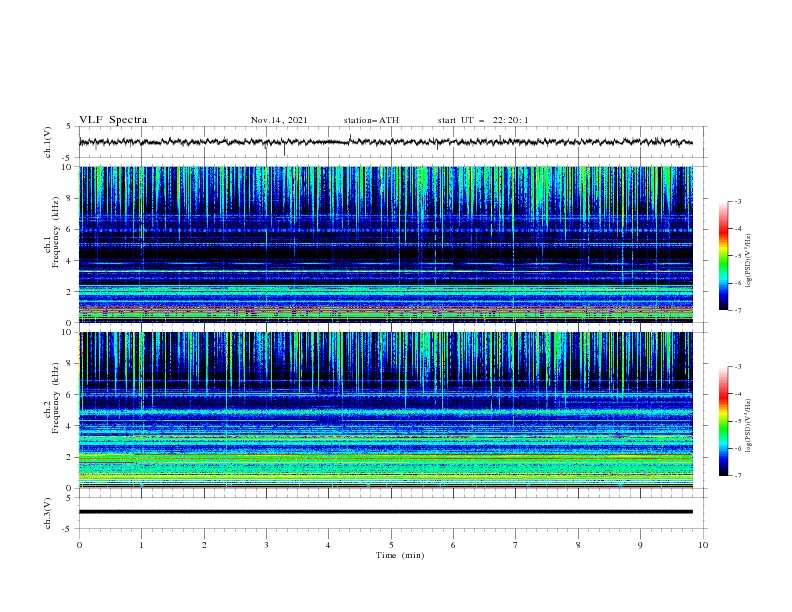Screen dimensions: 792x612
Task: Click time axis tick label '4'
Action: 328,545
